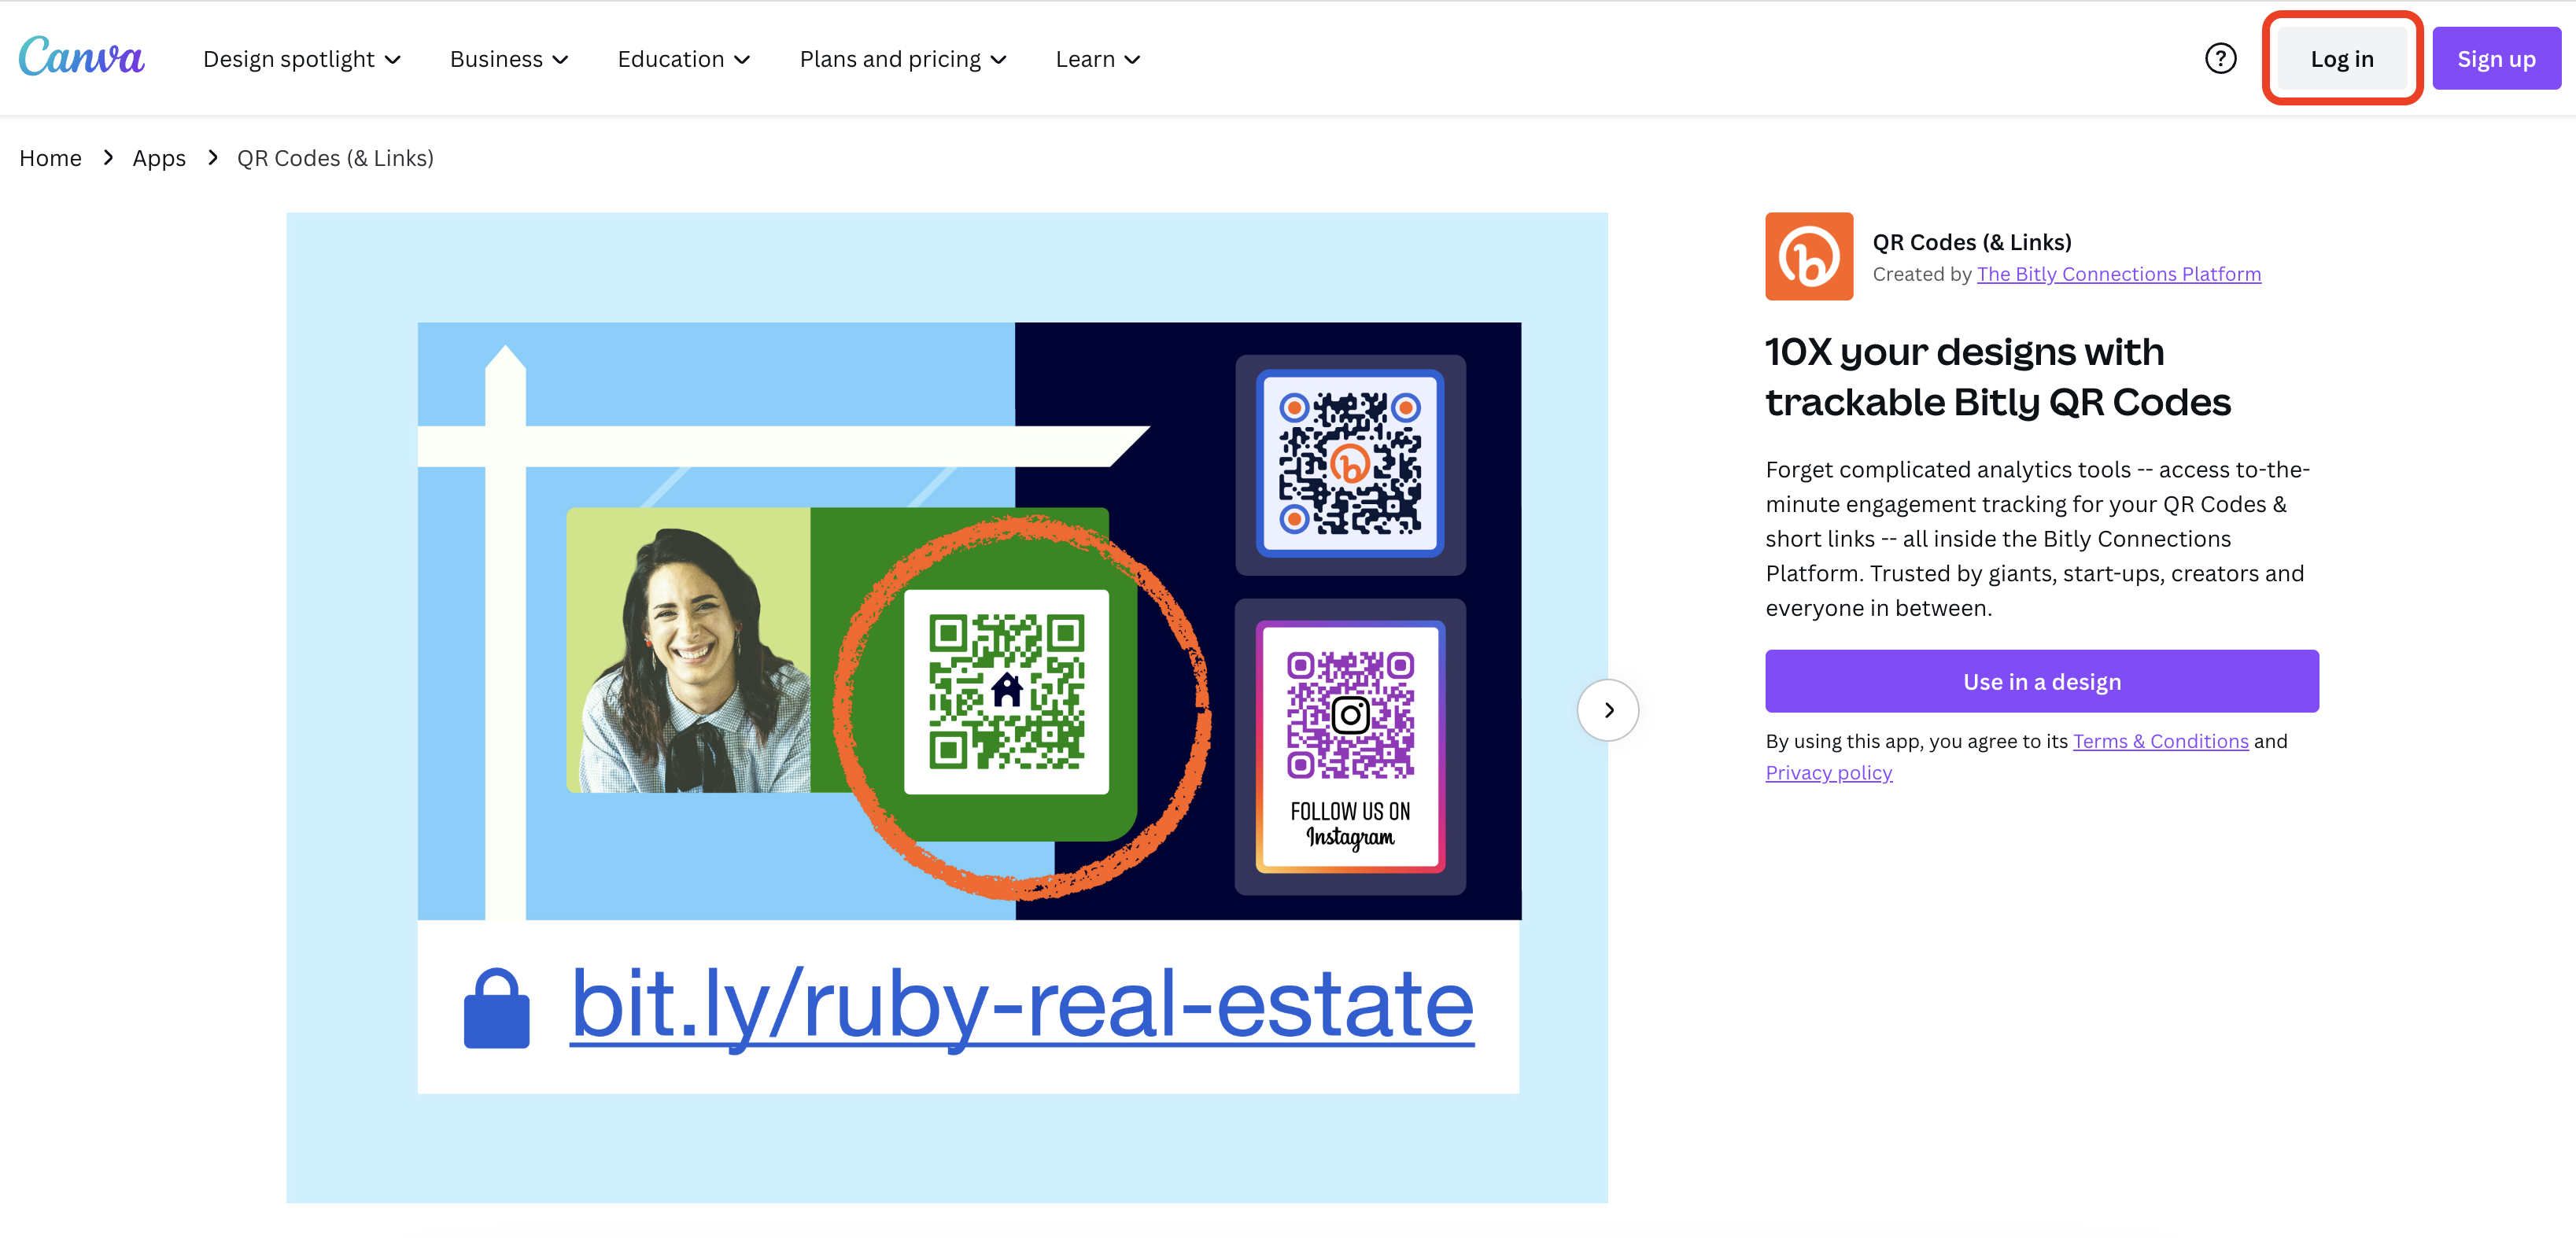Viewport: 2576px width, 1238px height.
Task: Click the green house QR code
Action: pos(1006,692)
